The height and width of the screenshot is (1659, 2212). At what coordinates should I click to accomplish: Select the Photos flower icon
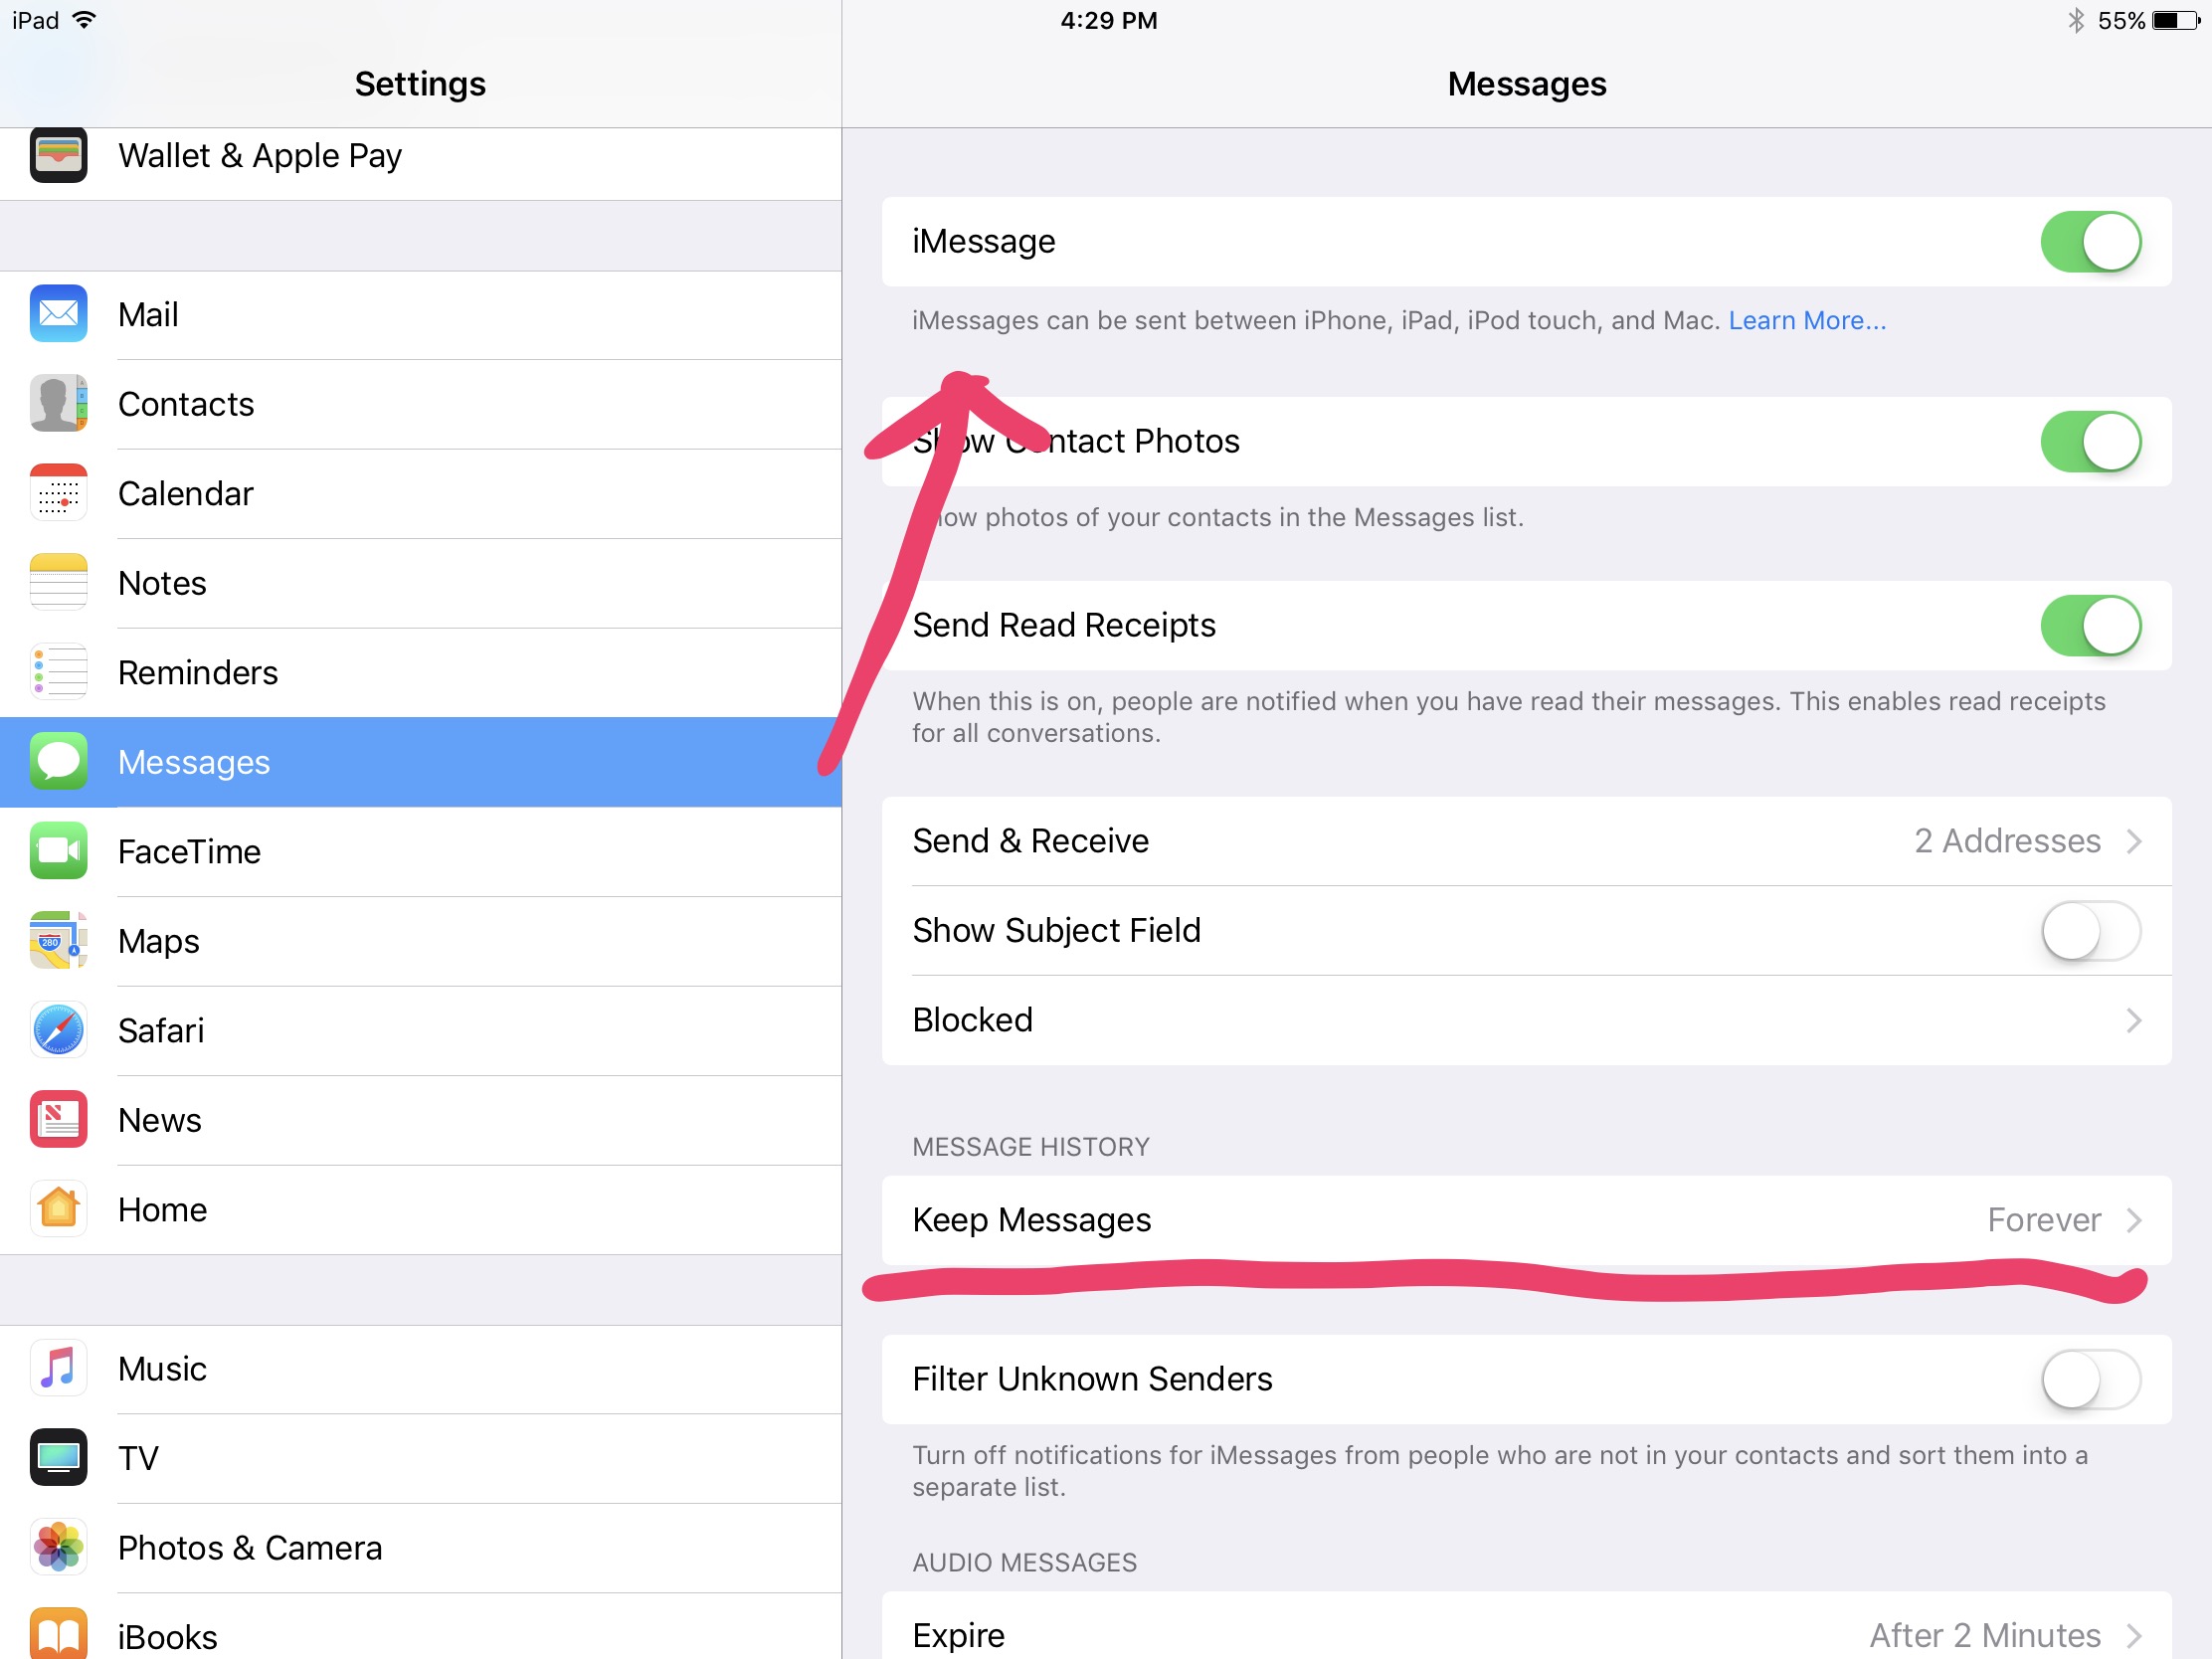(58, 1547)
